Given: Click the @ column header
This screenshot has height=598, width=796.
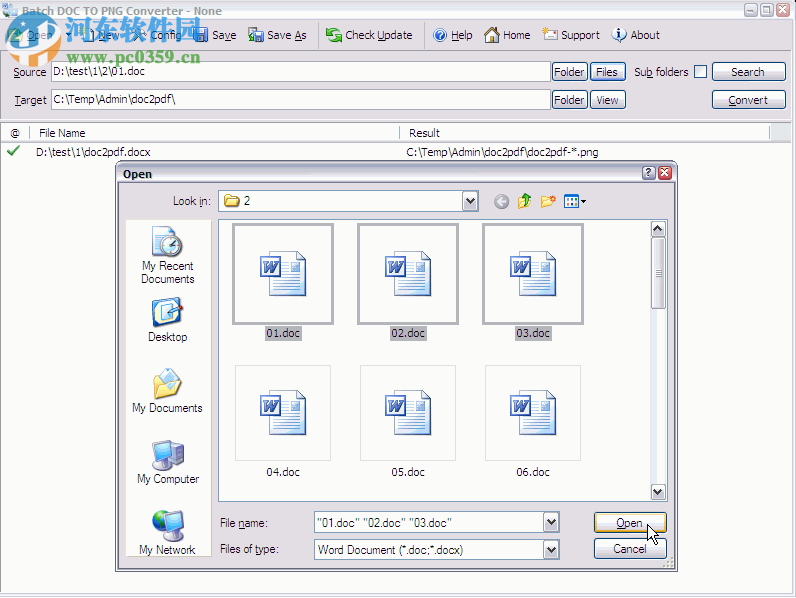Looking at the screenshot, I should pos(15,133).
